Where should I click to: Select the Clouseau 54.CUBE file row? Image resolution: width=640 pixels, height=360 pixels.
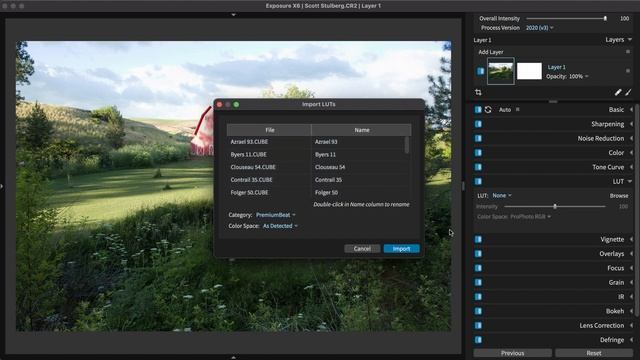coord(269,167)
